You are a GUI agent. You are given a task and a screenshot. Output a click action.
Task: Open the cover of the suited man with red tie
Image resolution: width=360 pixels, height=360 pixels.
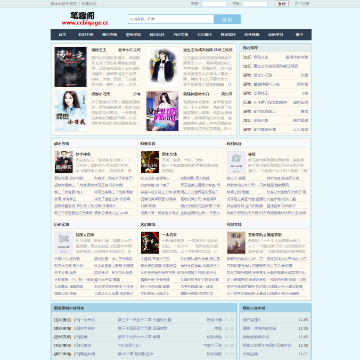tap(64, 162)
